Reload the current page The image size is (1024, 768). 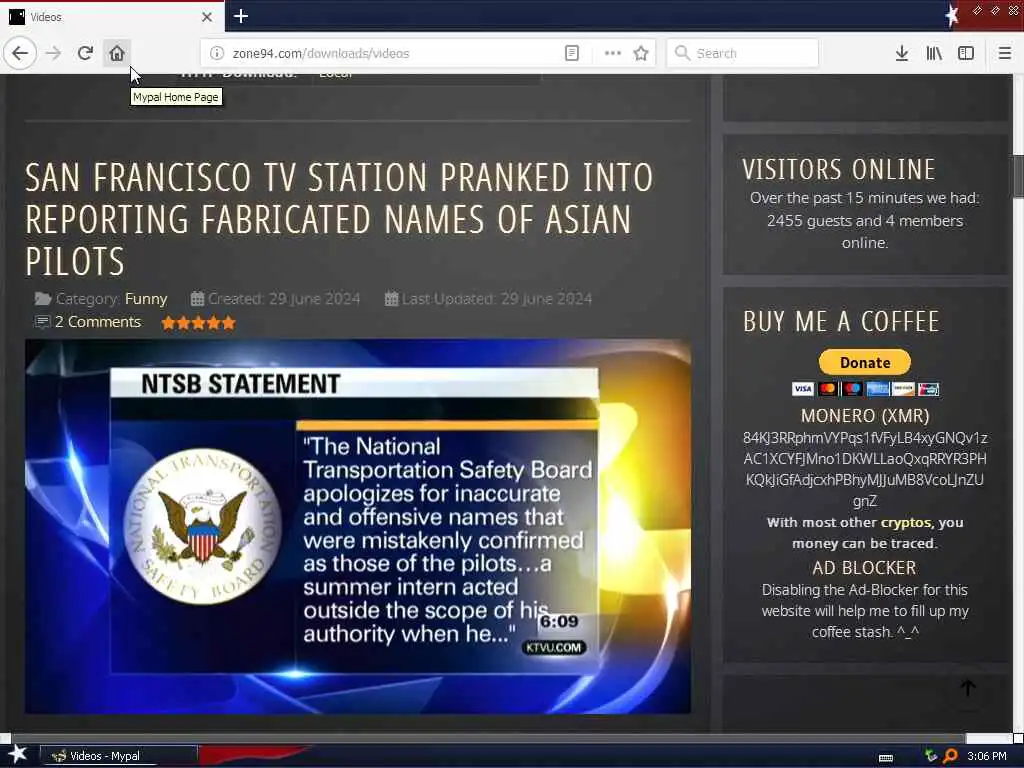[x=85, y=53]
